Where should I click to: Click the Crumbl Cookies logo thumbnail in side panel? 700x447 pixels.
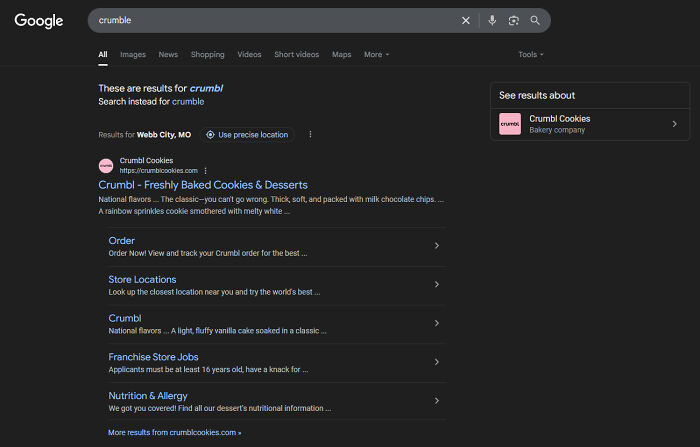pos(510,124)
